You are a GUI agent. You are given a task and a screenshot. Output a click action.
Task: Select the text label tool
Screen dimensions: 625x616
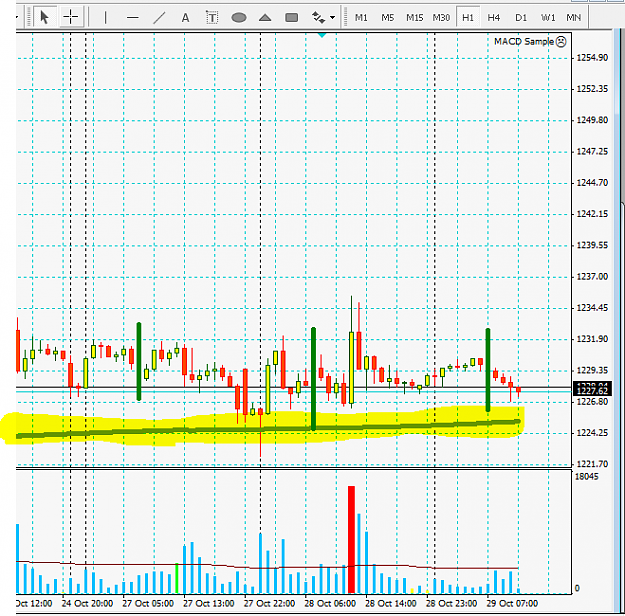click(212, 18)
